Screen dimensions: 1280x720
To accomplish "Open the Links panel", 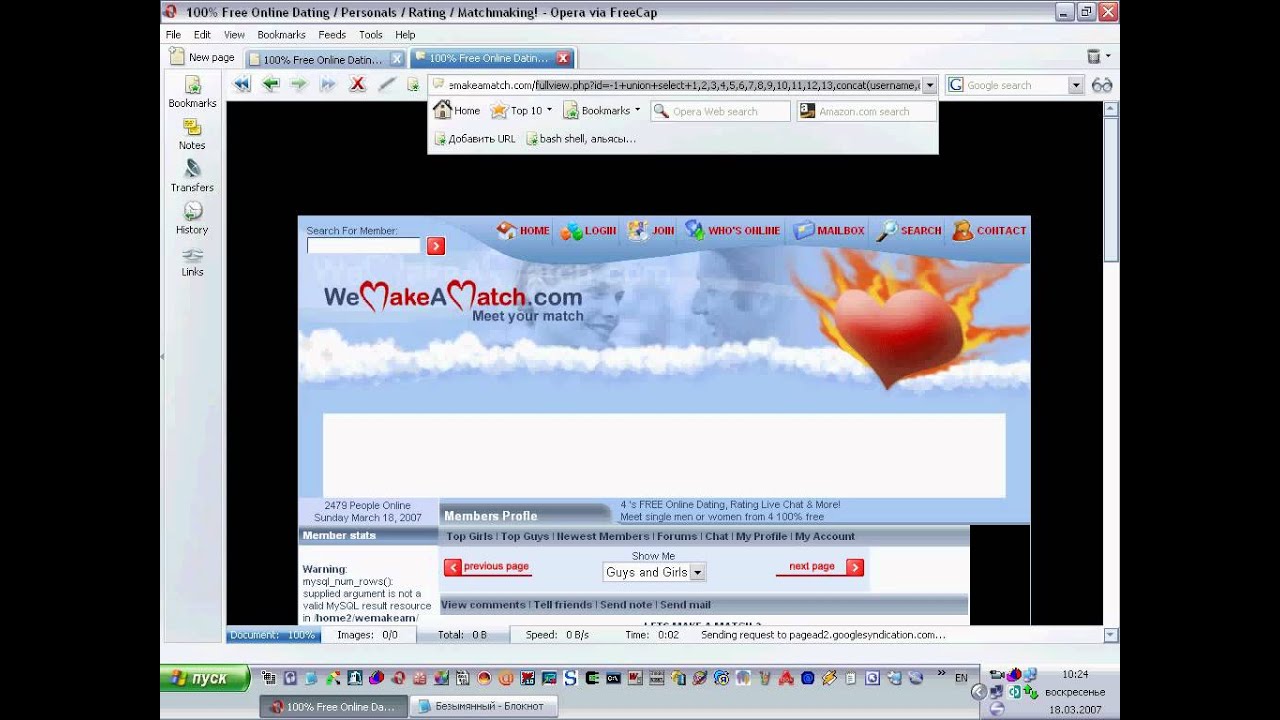I will click(192, 261).
